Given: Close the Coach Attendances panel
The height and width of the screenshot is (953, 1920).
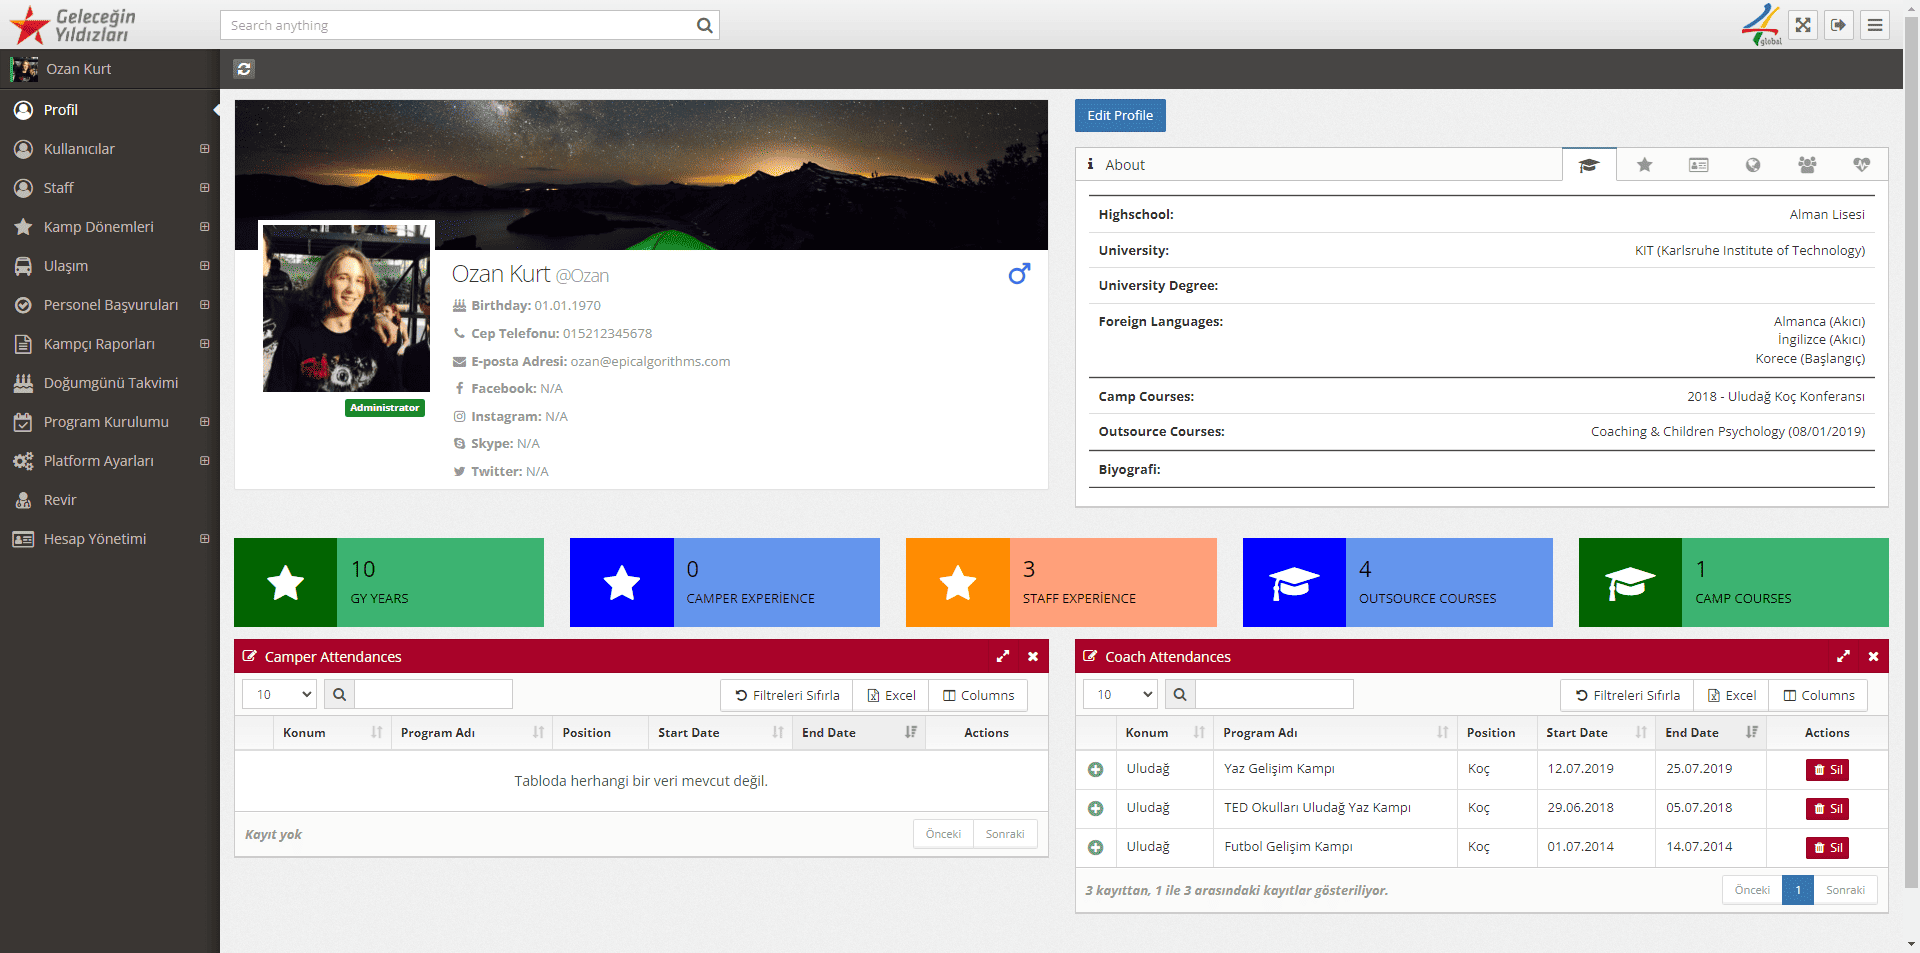Looking at the screenshot, I should pos(1873,657).
